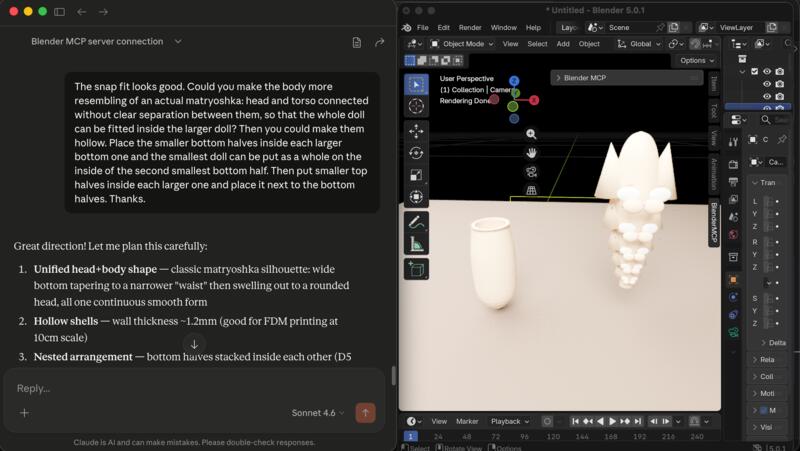The height and width of the screenshot is (451, 800).
Task: Open the Add menu in viewport header
Action: coord(563,44)
